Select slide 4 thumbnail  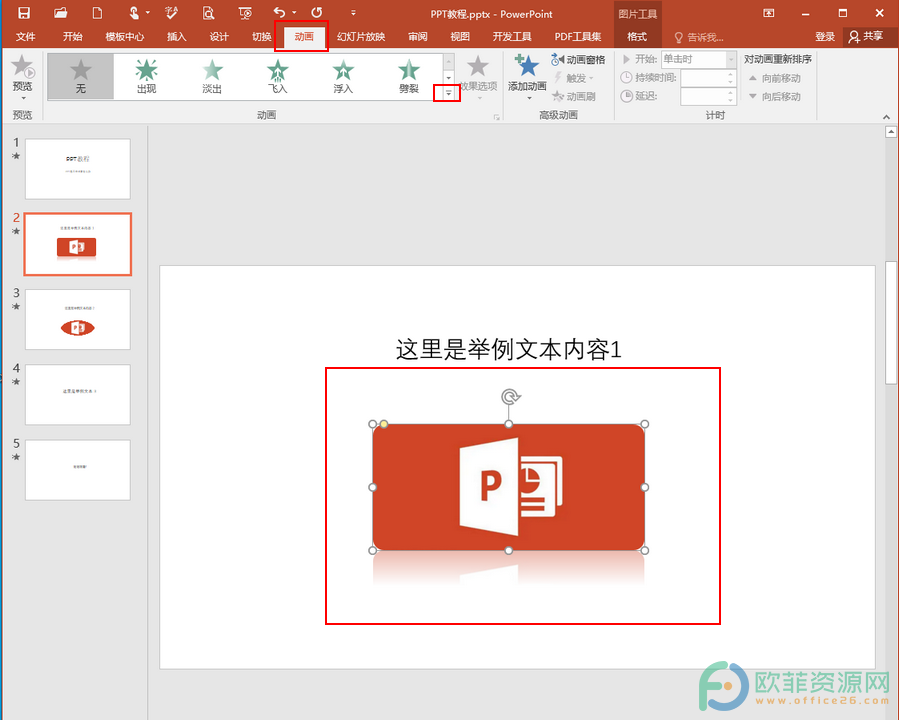click(x=77, y=394)
